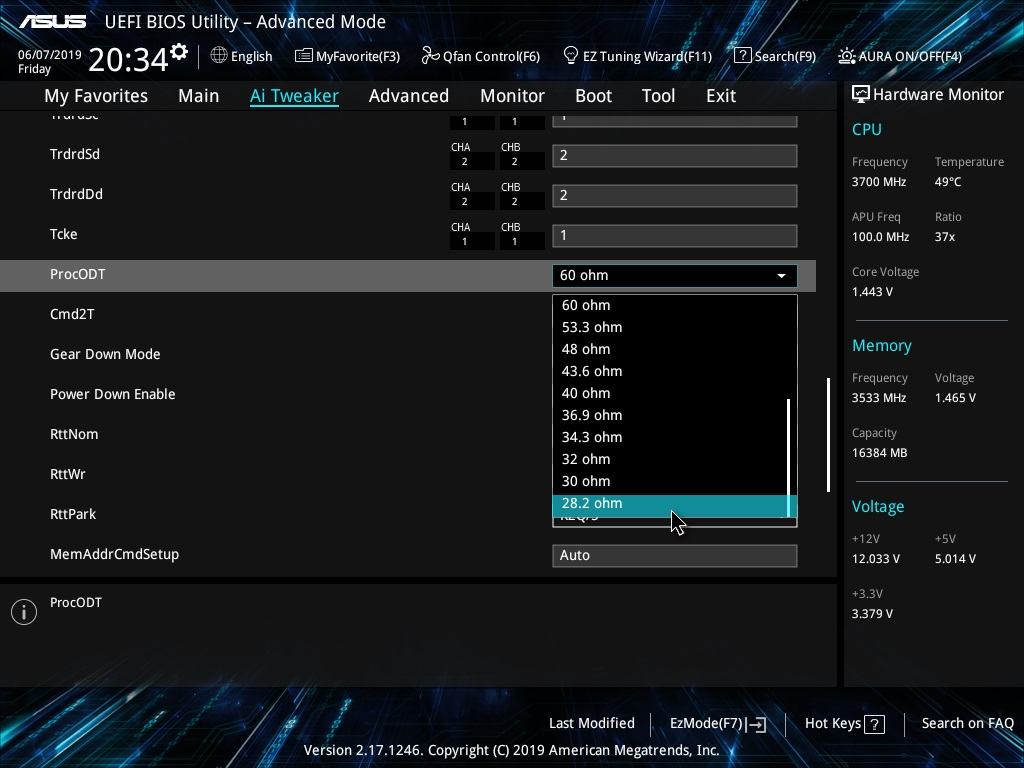The image size is (1024, 768).
Task: Choose the 40 ohm option
Action: point(671,393)
